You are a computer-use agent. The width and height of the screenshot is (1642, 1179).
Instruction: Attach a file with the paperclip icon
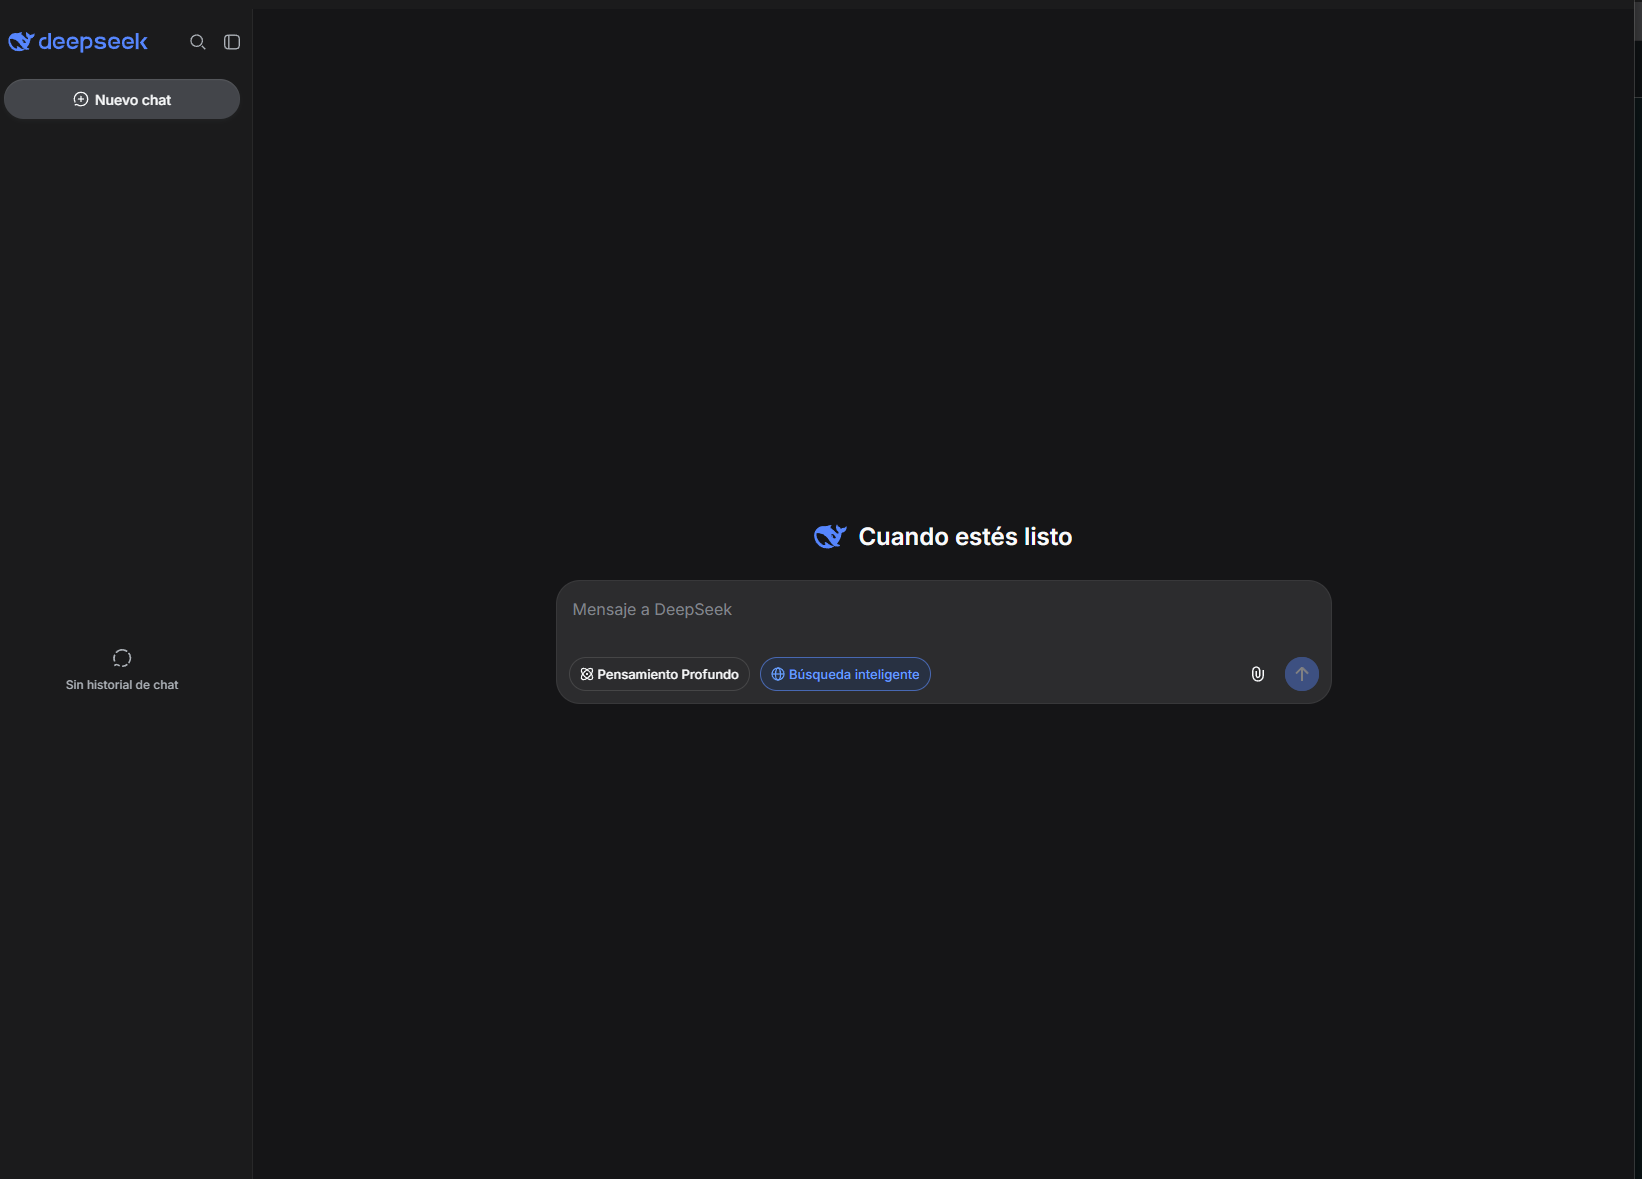pos(1258,674)
